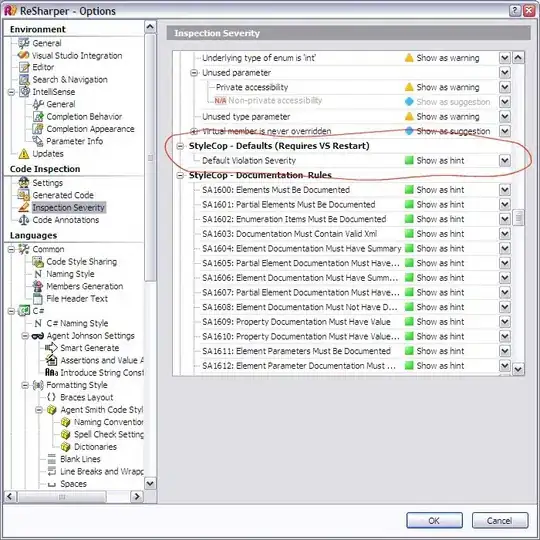Select SA1603 Documentation Must Contain Valid Xml
The image size is (540, 540).
click(x=290, y=234)
